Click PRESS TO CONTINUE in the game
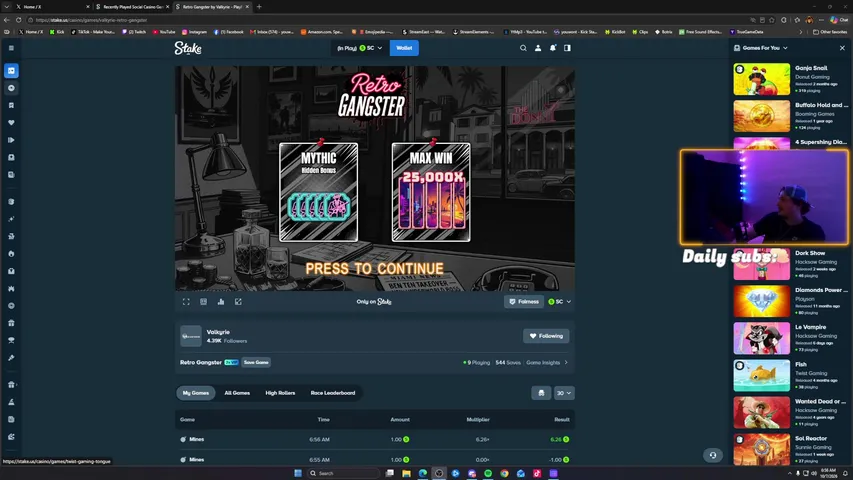The height and width of the screenshot is (480, 853). coord(374,269)
